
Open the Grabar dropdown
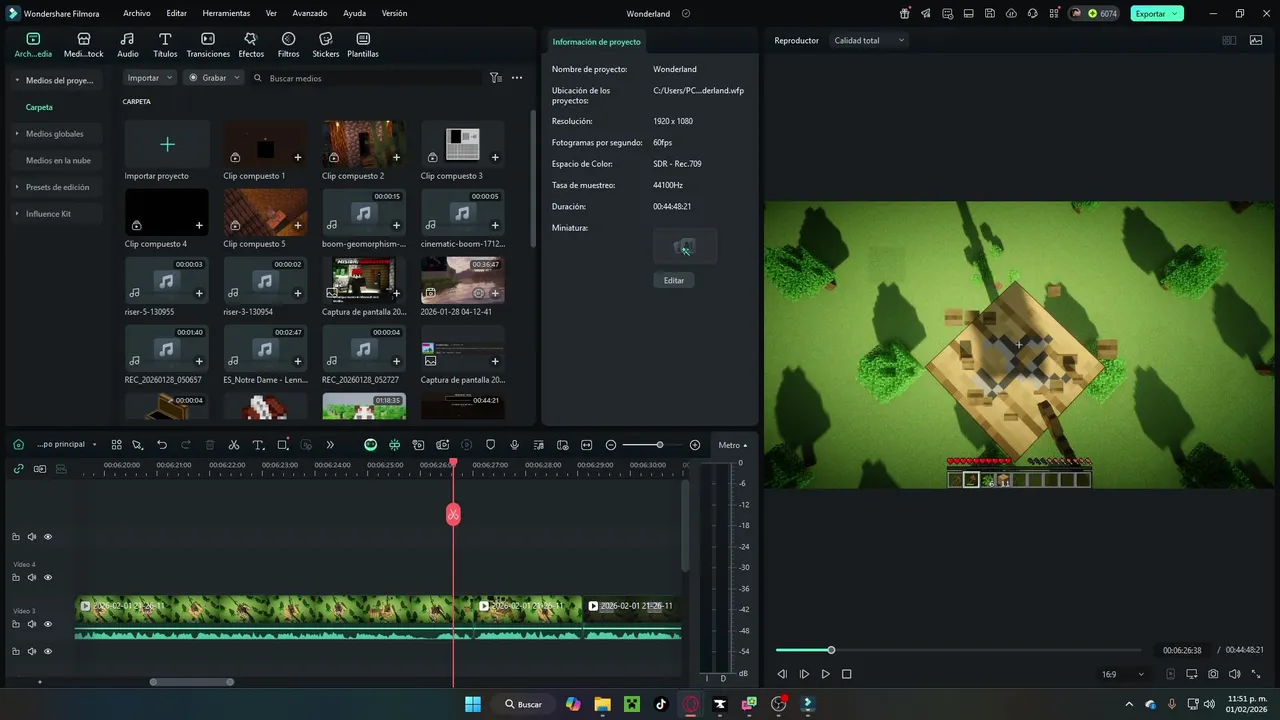[214, 77]
